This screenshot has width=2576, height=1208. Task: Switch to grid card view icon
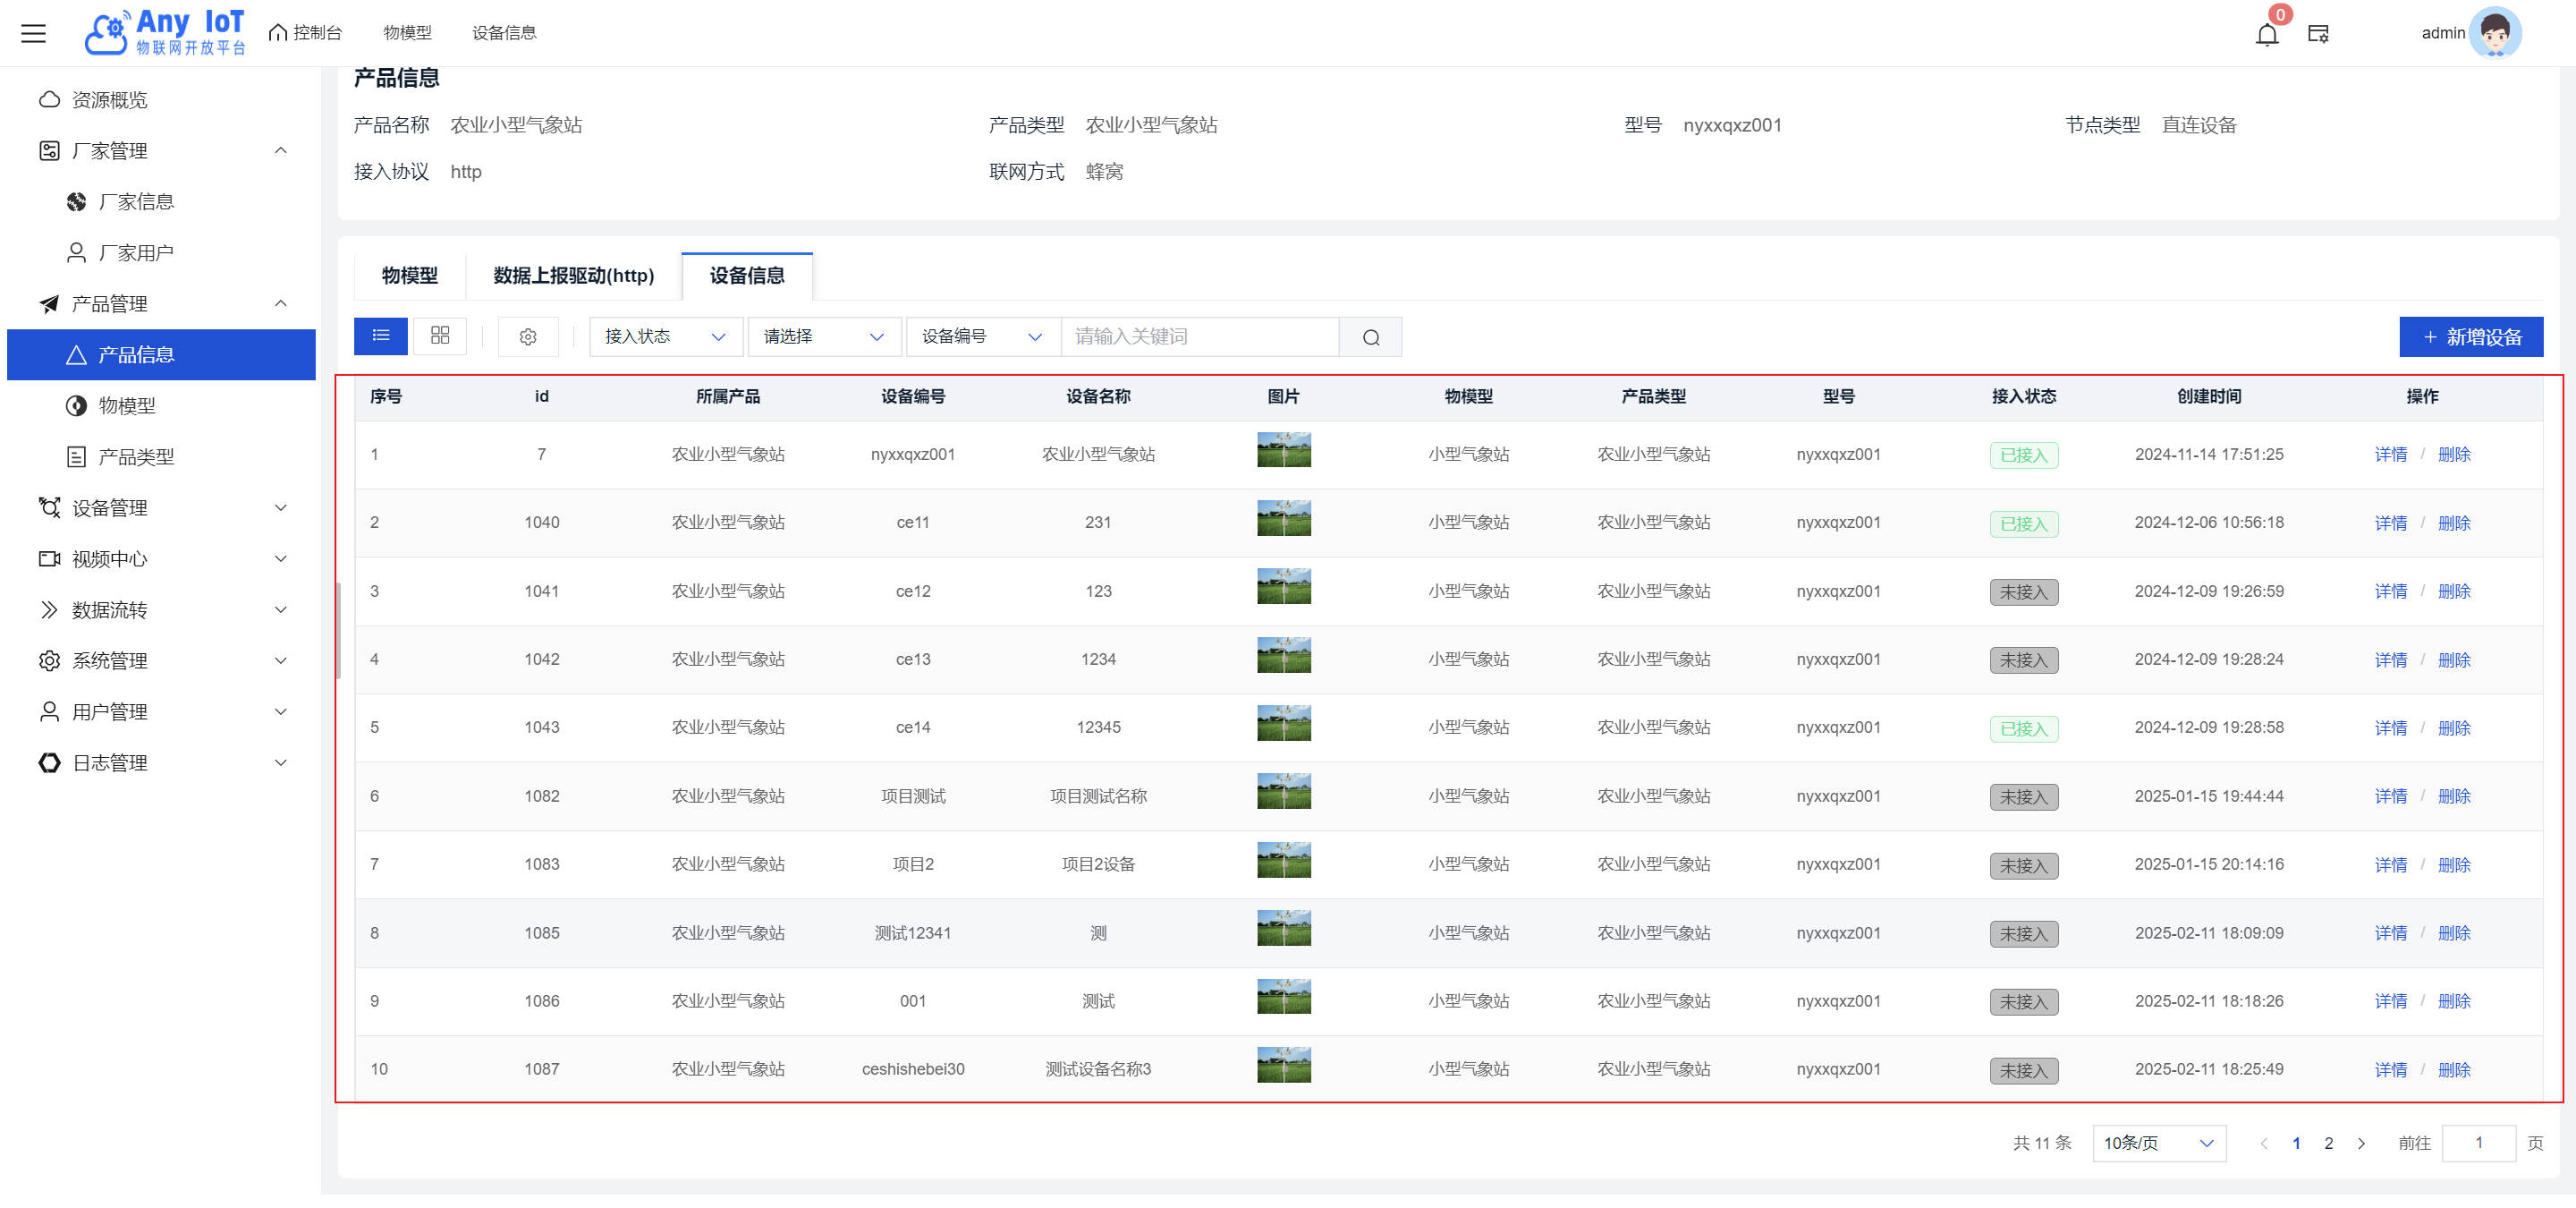point(440,336)
